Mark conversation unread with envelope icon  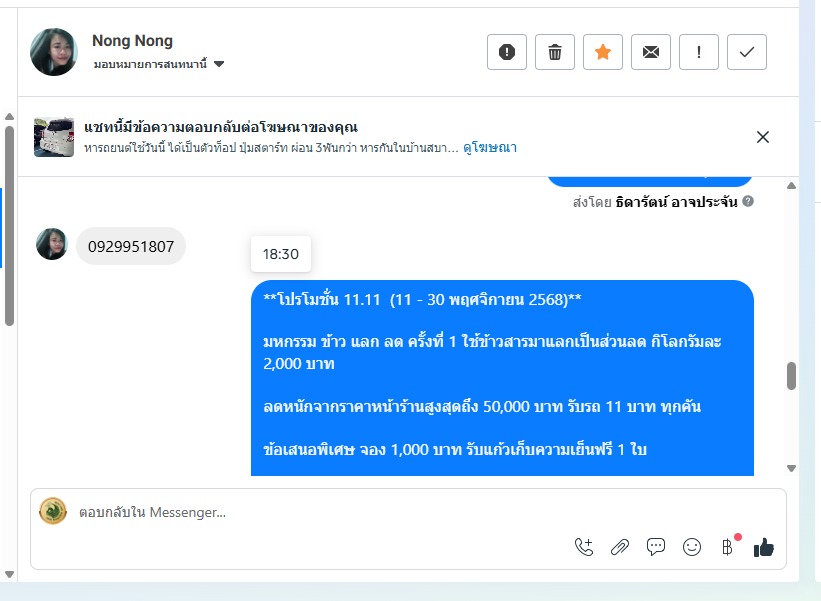pyautogui.click(x=651, y=52)
